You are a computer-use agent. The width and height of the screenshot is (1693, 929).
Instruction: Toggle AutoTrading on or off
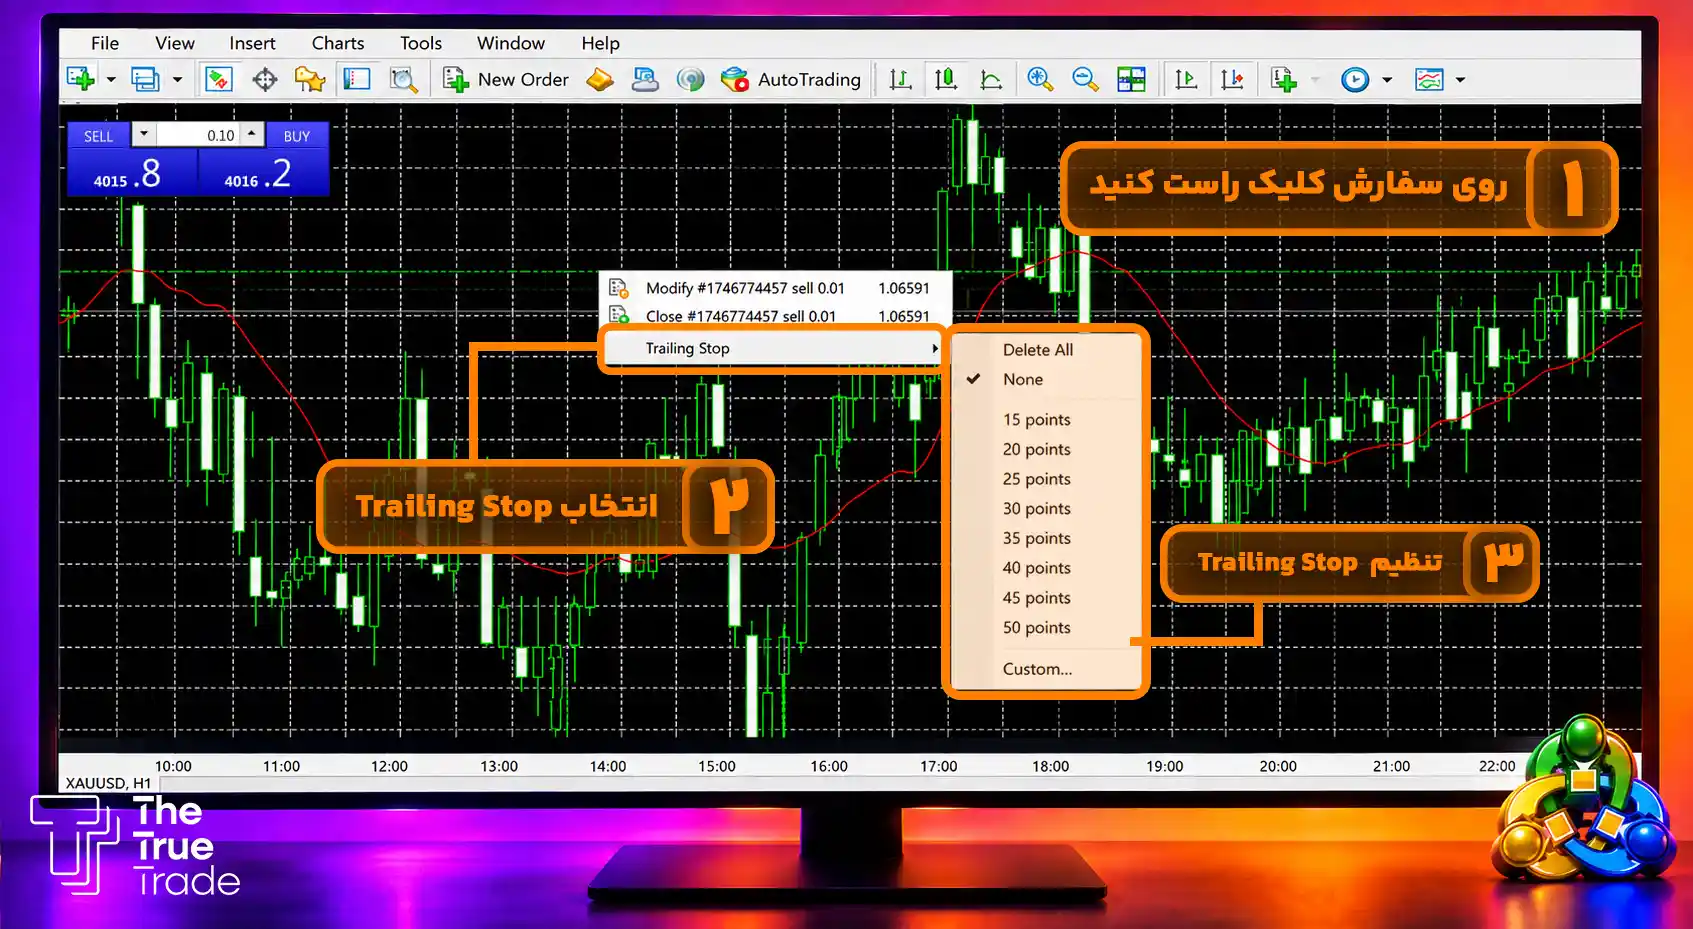(x=790, y=79)
